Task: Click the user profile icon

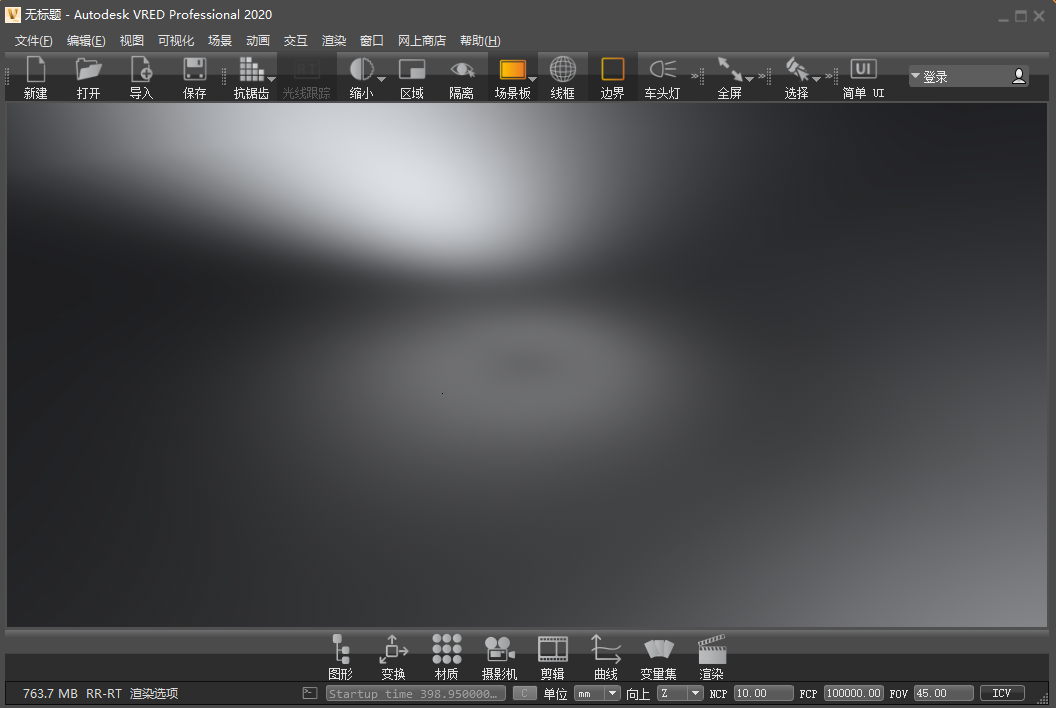Action: tap(1019, 76)
